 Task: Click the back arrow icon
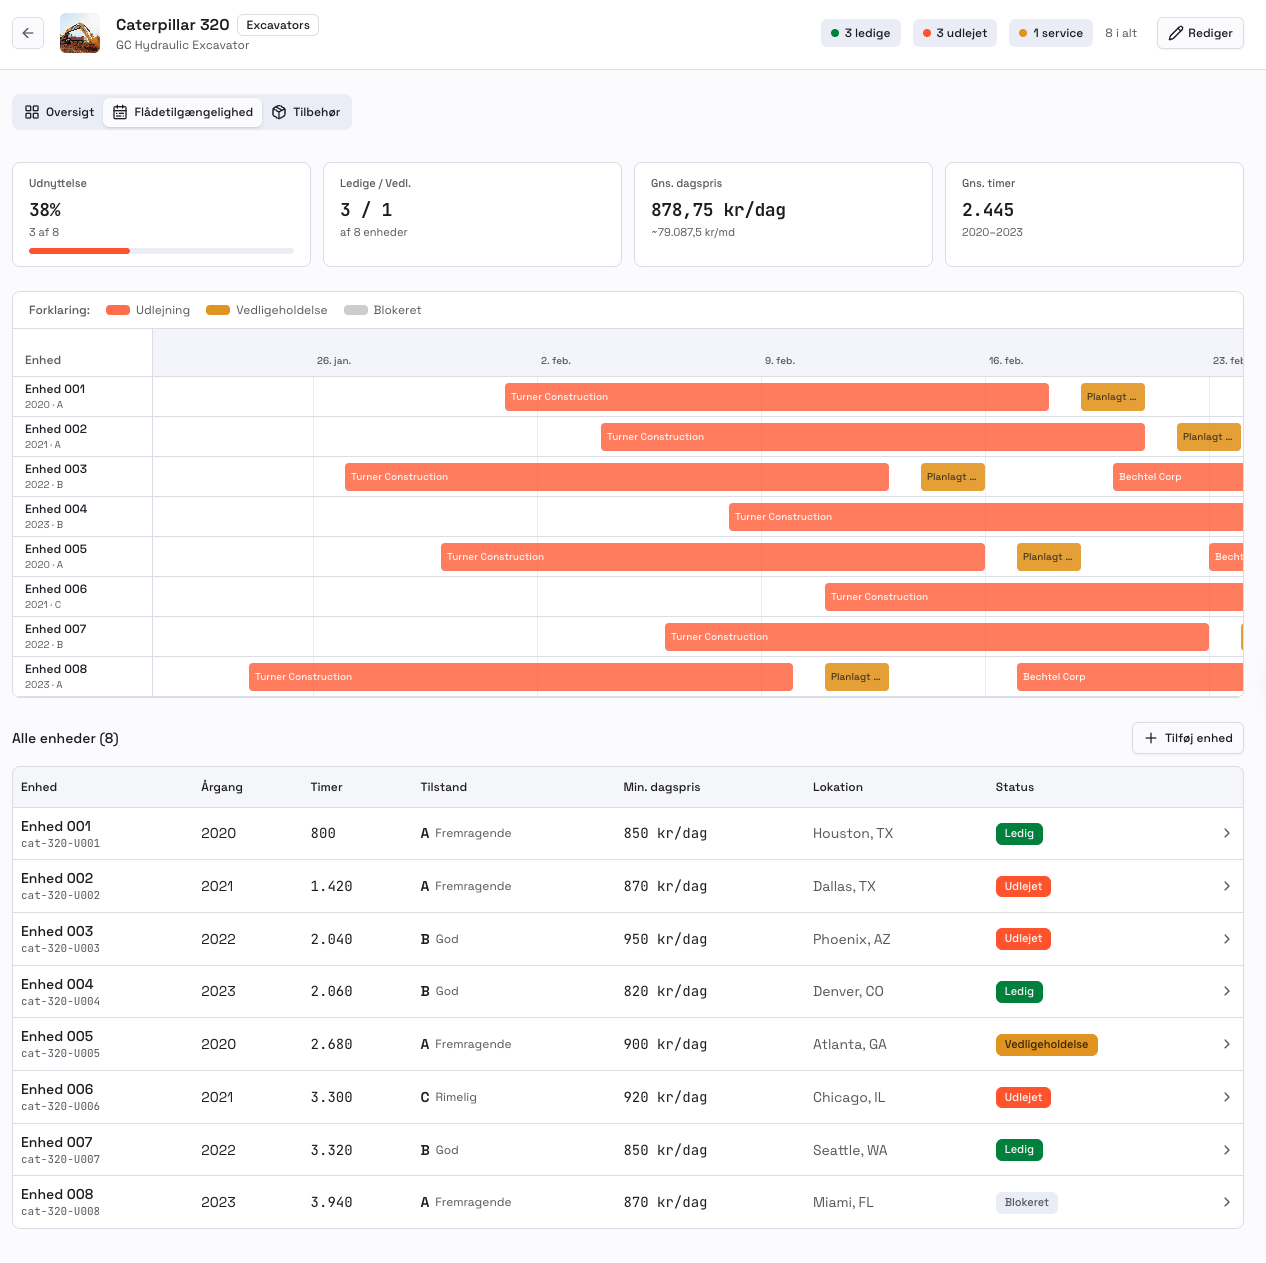28,33
